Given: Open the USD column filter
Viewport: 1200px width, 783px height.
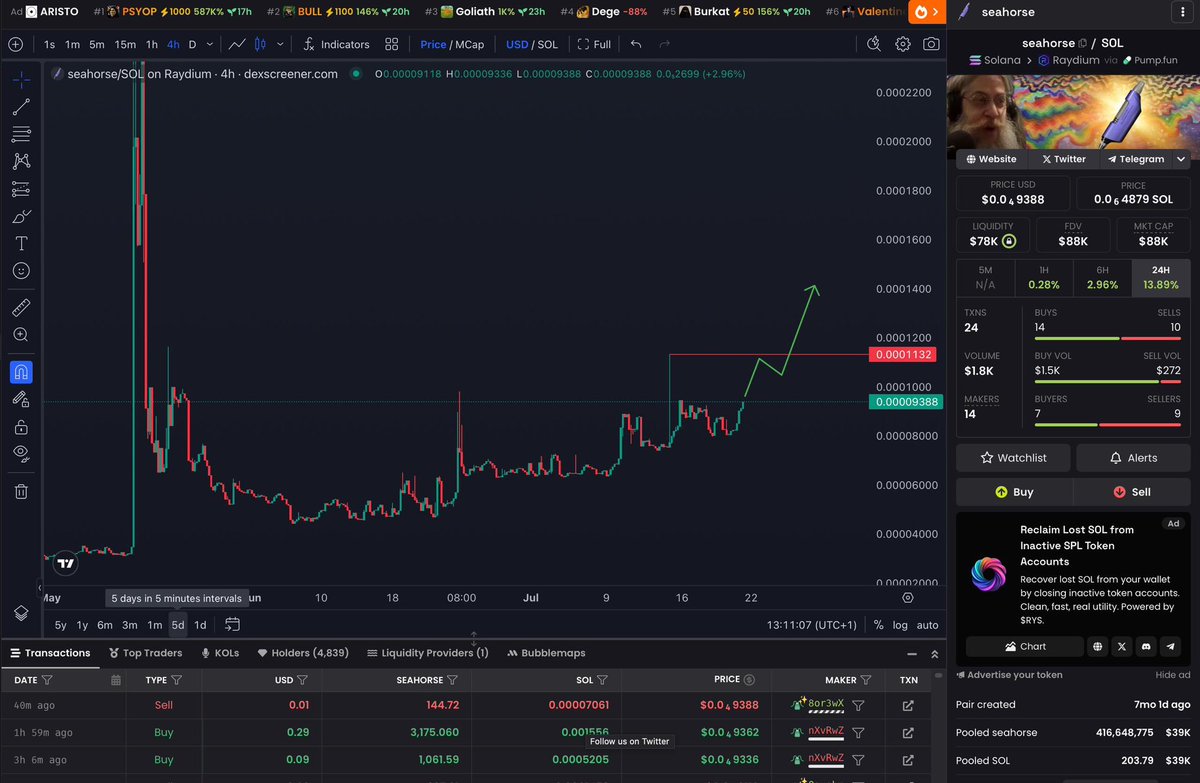Looking at the screenshot, I should [302, 680].
